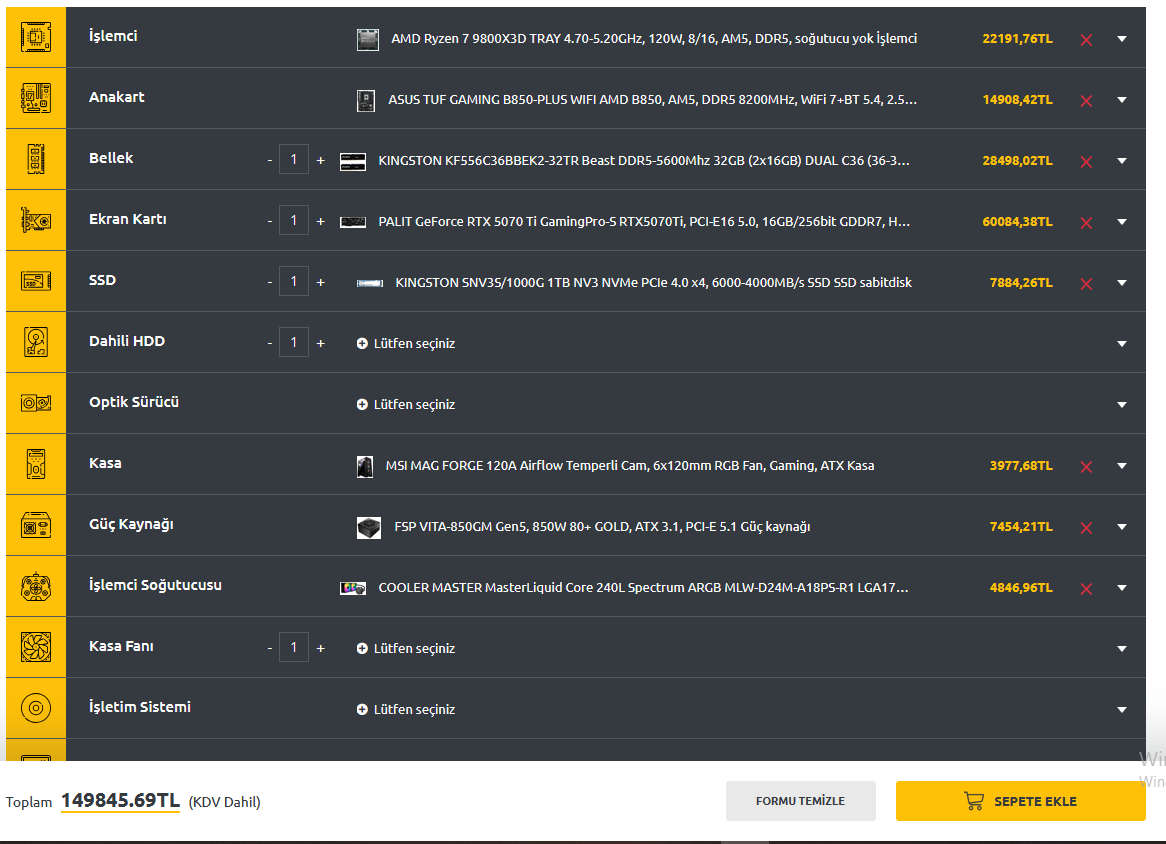Expand the Optik Sürücü row dropdown arrow

1121,405
